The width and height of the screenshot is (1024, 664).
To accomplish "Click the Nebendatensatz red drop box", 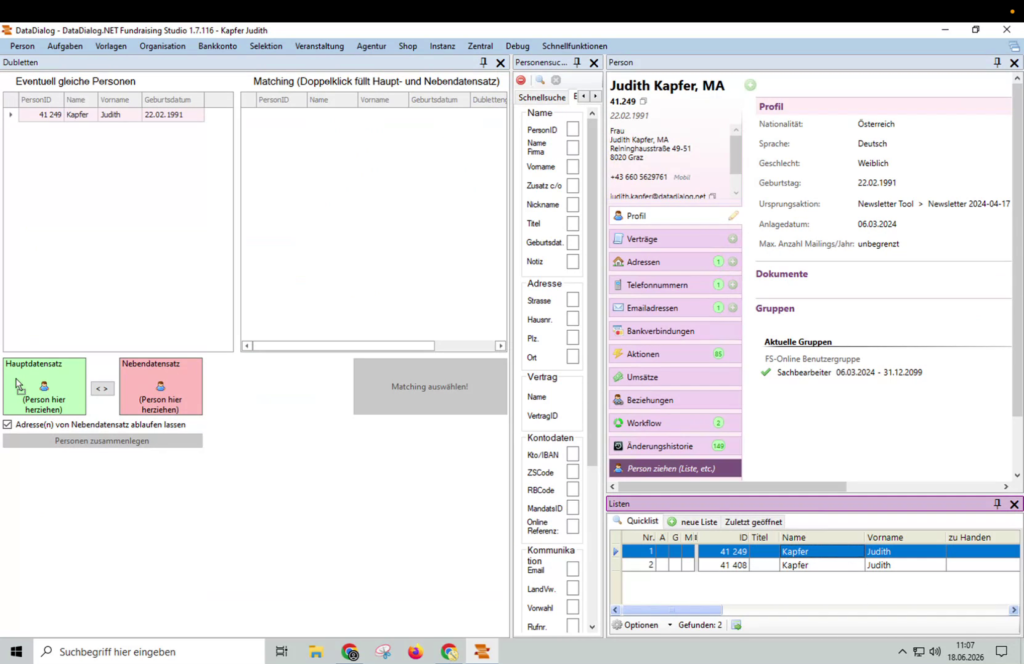I will [161, 386].
